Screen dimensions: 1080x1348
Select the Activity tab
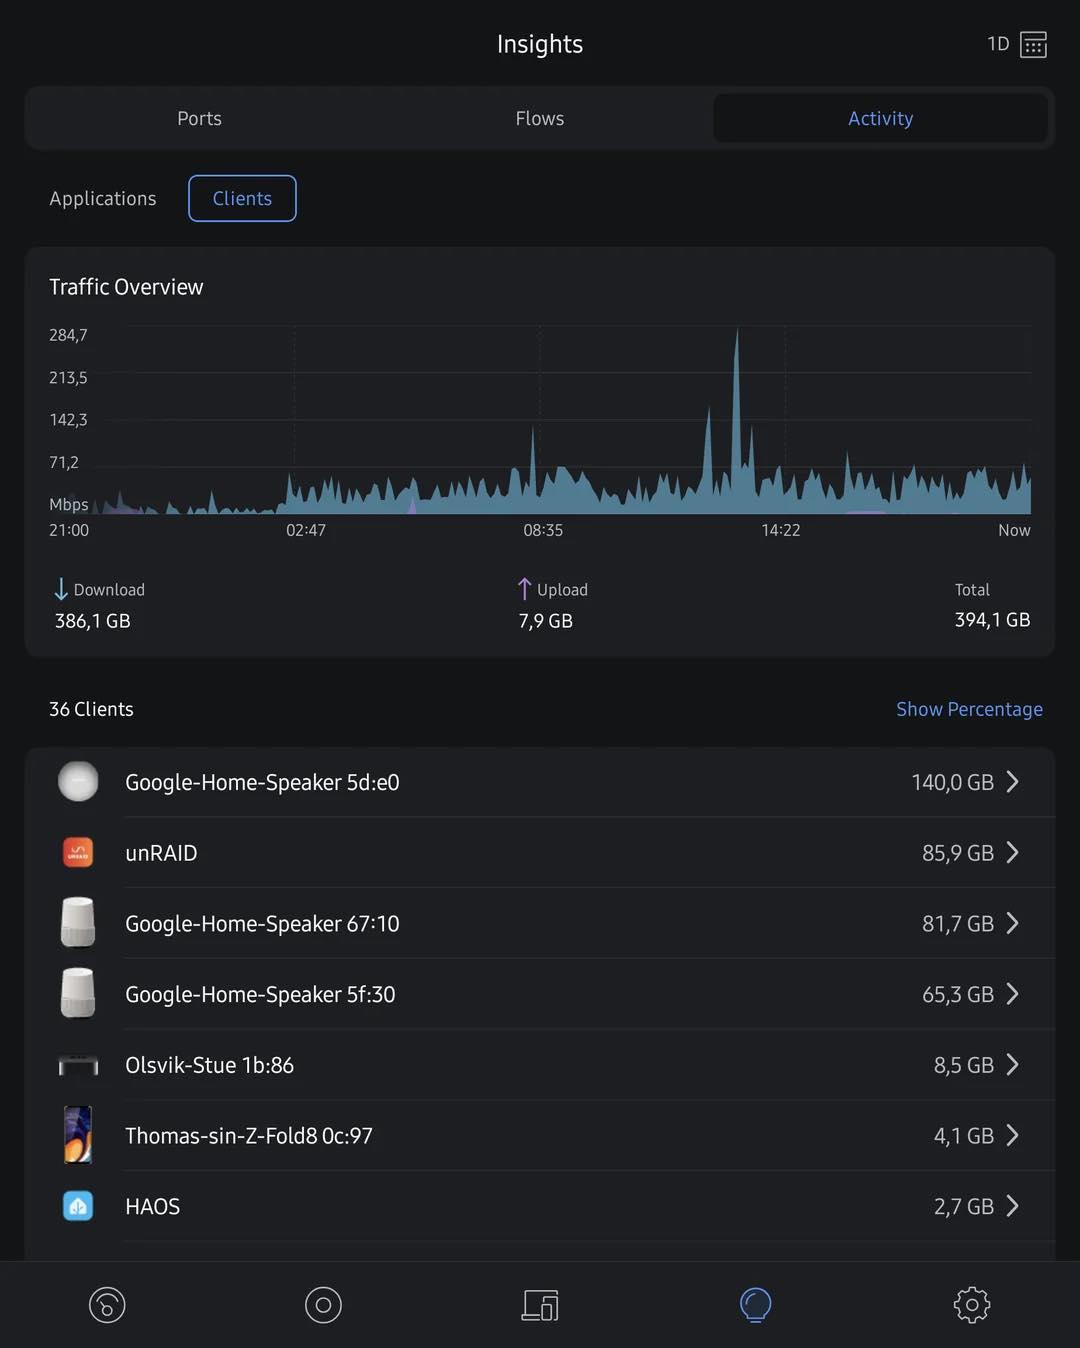click(x=880, y=118)
